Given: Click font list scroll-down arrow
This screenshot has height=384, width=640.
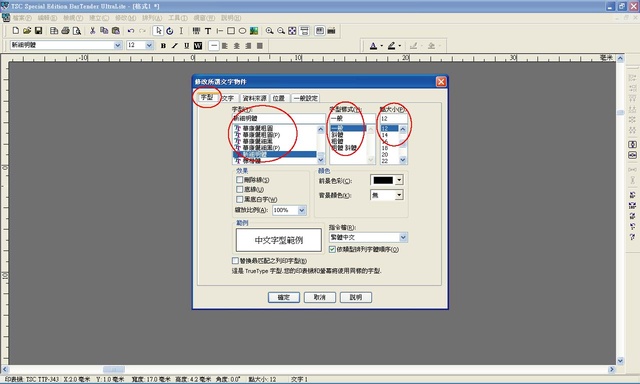Looking at the screenshot, I should (x=321, y=160).
